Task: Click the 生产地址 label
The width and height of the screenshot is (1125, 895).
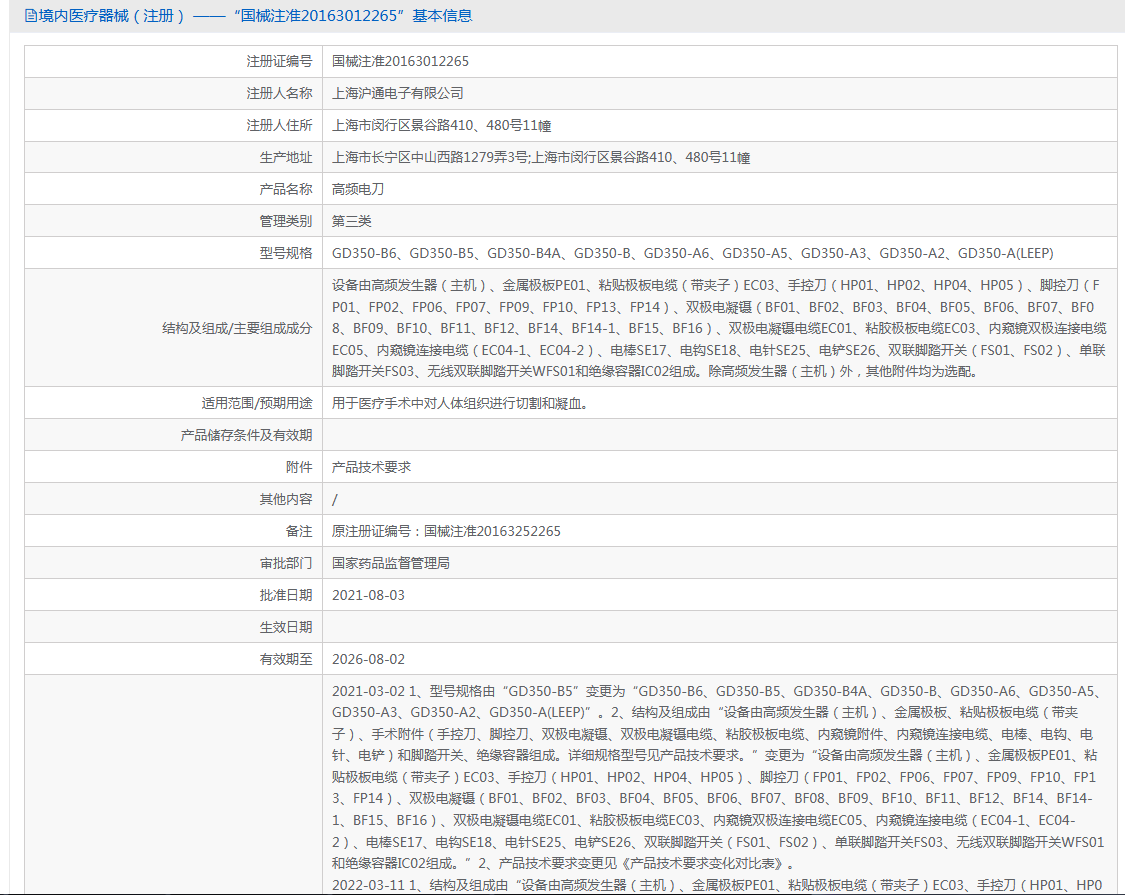Action: click(286, 157)
